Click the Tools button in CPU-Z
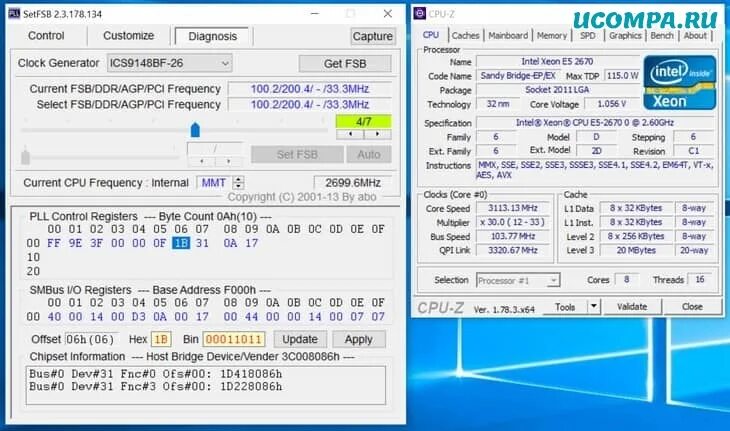The width and height of the screenshot is (730, 431). (x=565, y=307)
